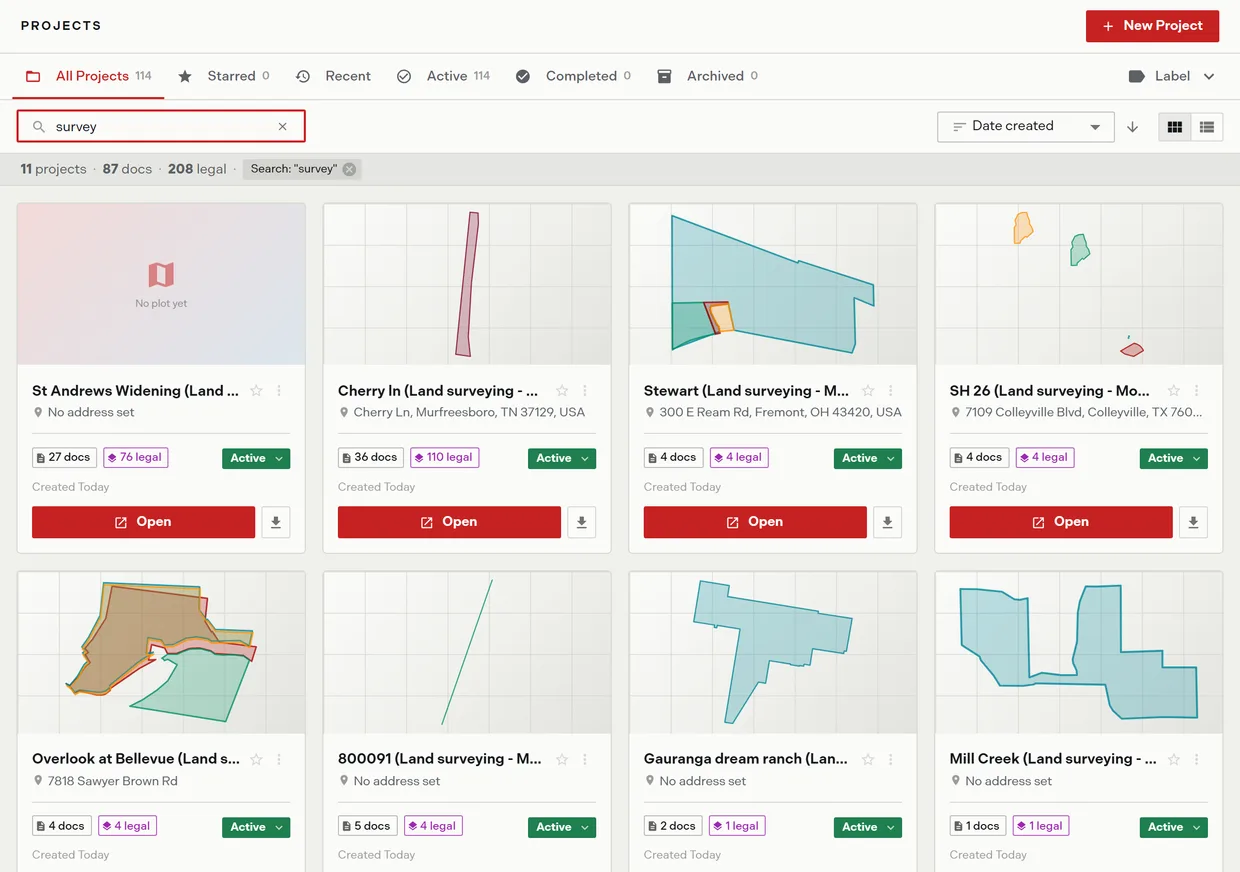Open more options for Gauranga dream ranch
1240x872 pixels.
pyautogui.click(x=891, y=759)
